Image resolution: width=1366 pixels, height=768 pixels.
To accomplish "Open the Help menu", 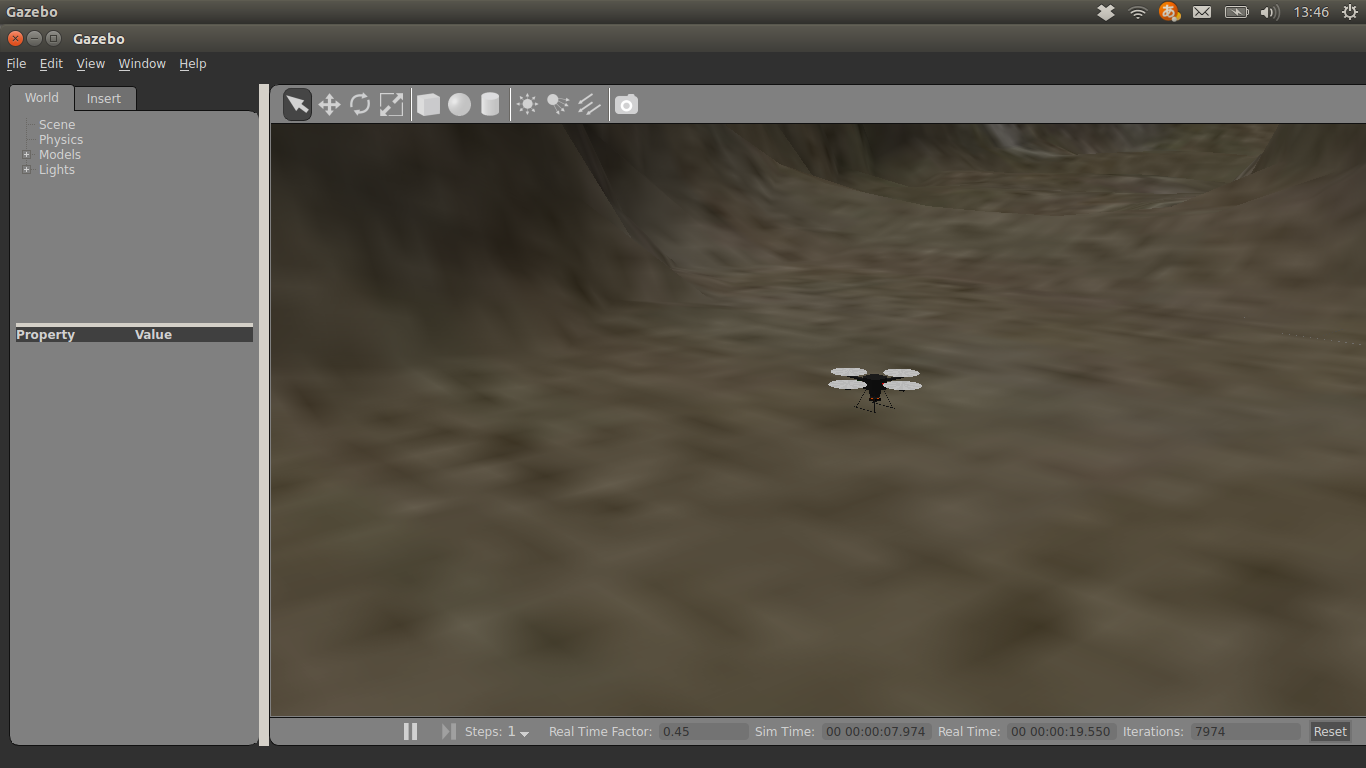I will [x=193, y=63].
